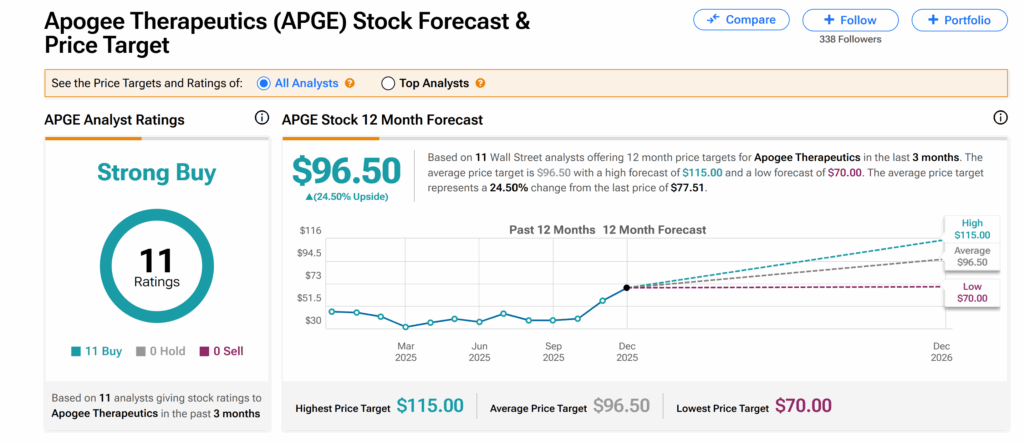Click the gray Hold legend square
Image resolution: width=1024 pixels, height=444 pixels.
pos(139,351)
